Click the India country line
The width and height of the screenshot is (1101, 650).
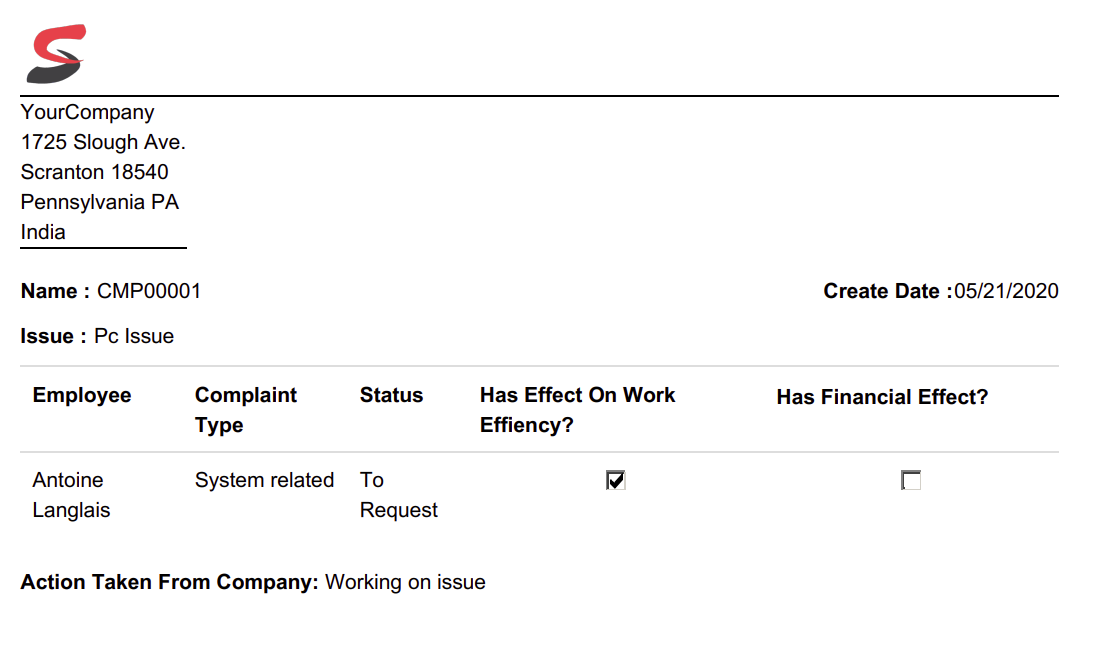pos(43,232)
